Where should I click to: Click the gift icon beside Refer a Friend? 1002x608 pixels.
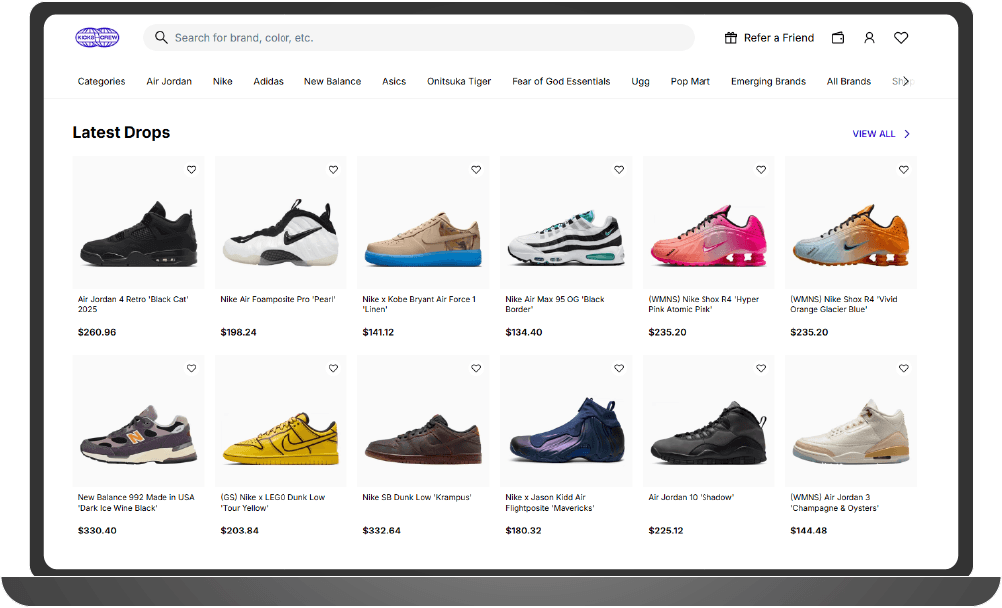pyautogui.click(x=730, y=37)
